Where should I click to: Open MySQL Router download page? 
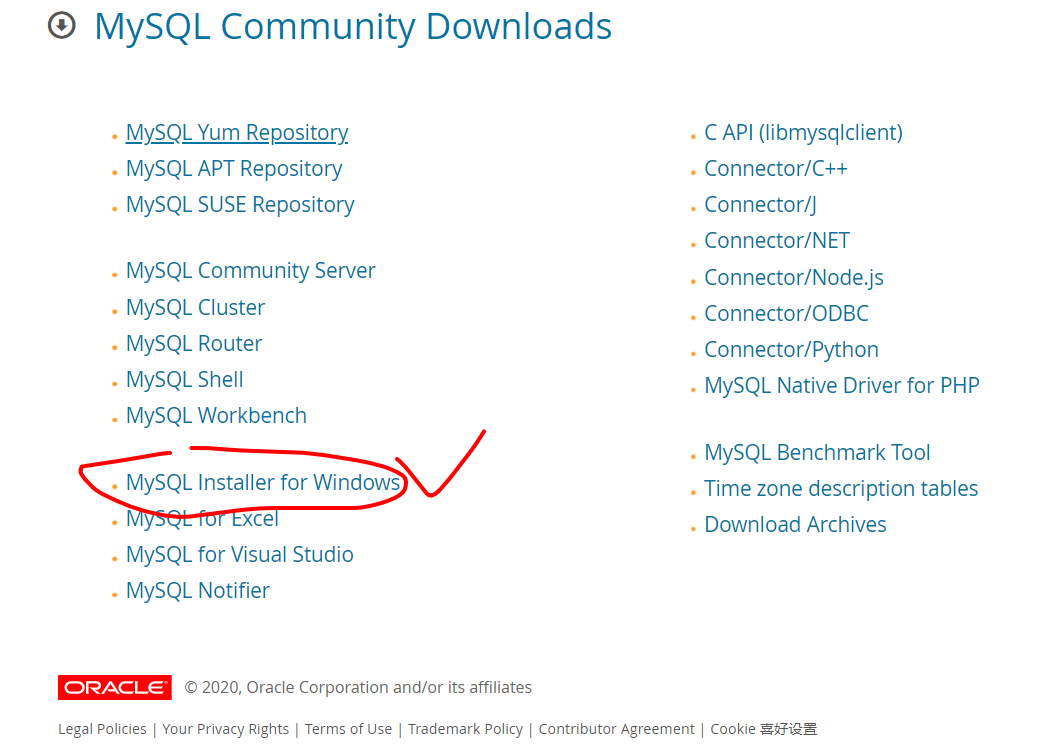click(x=194, y=343)
